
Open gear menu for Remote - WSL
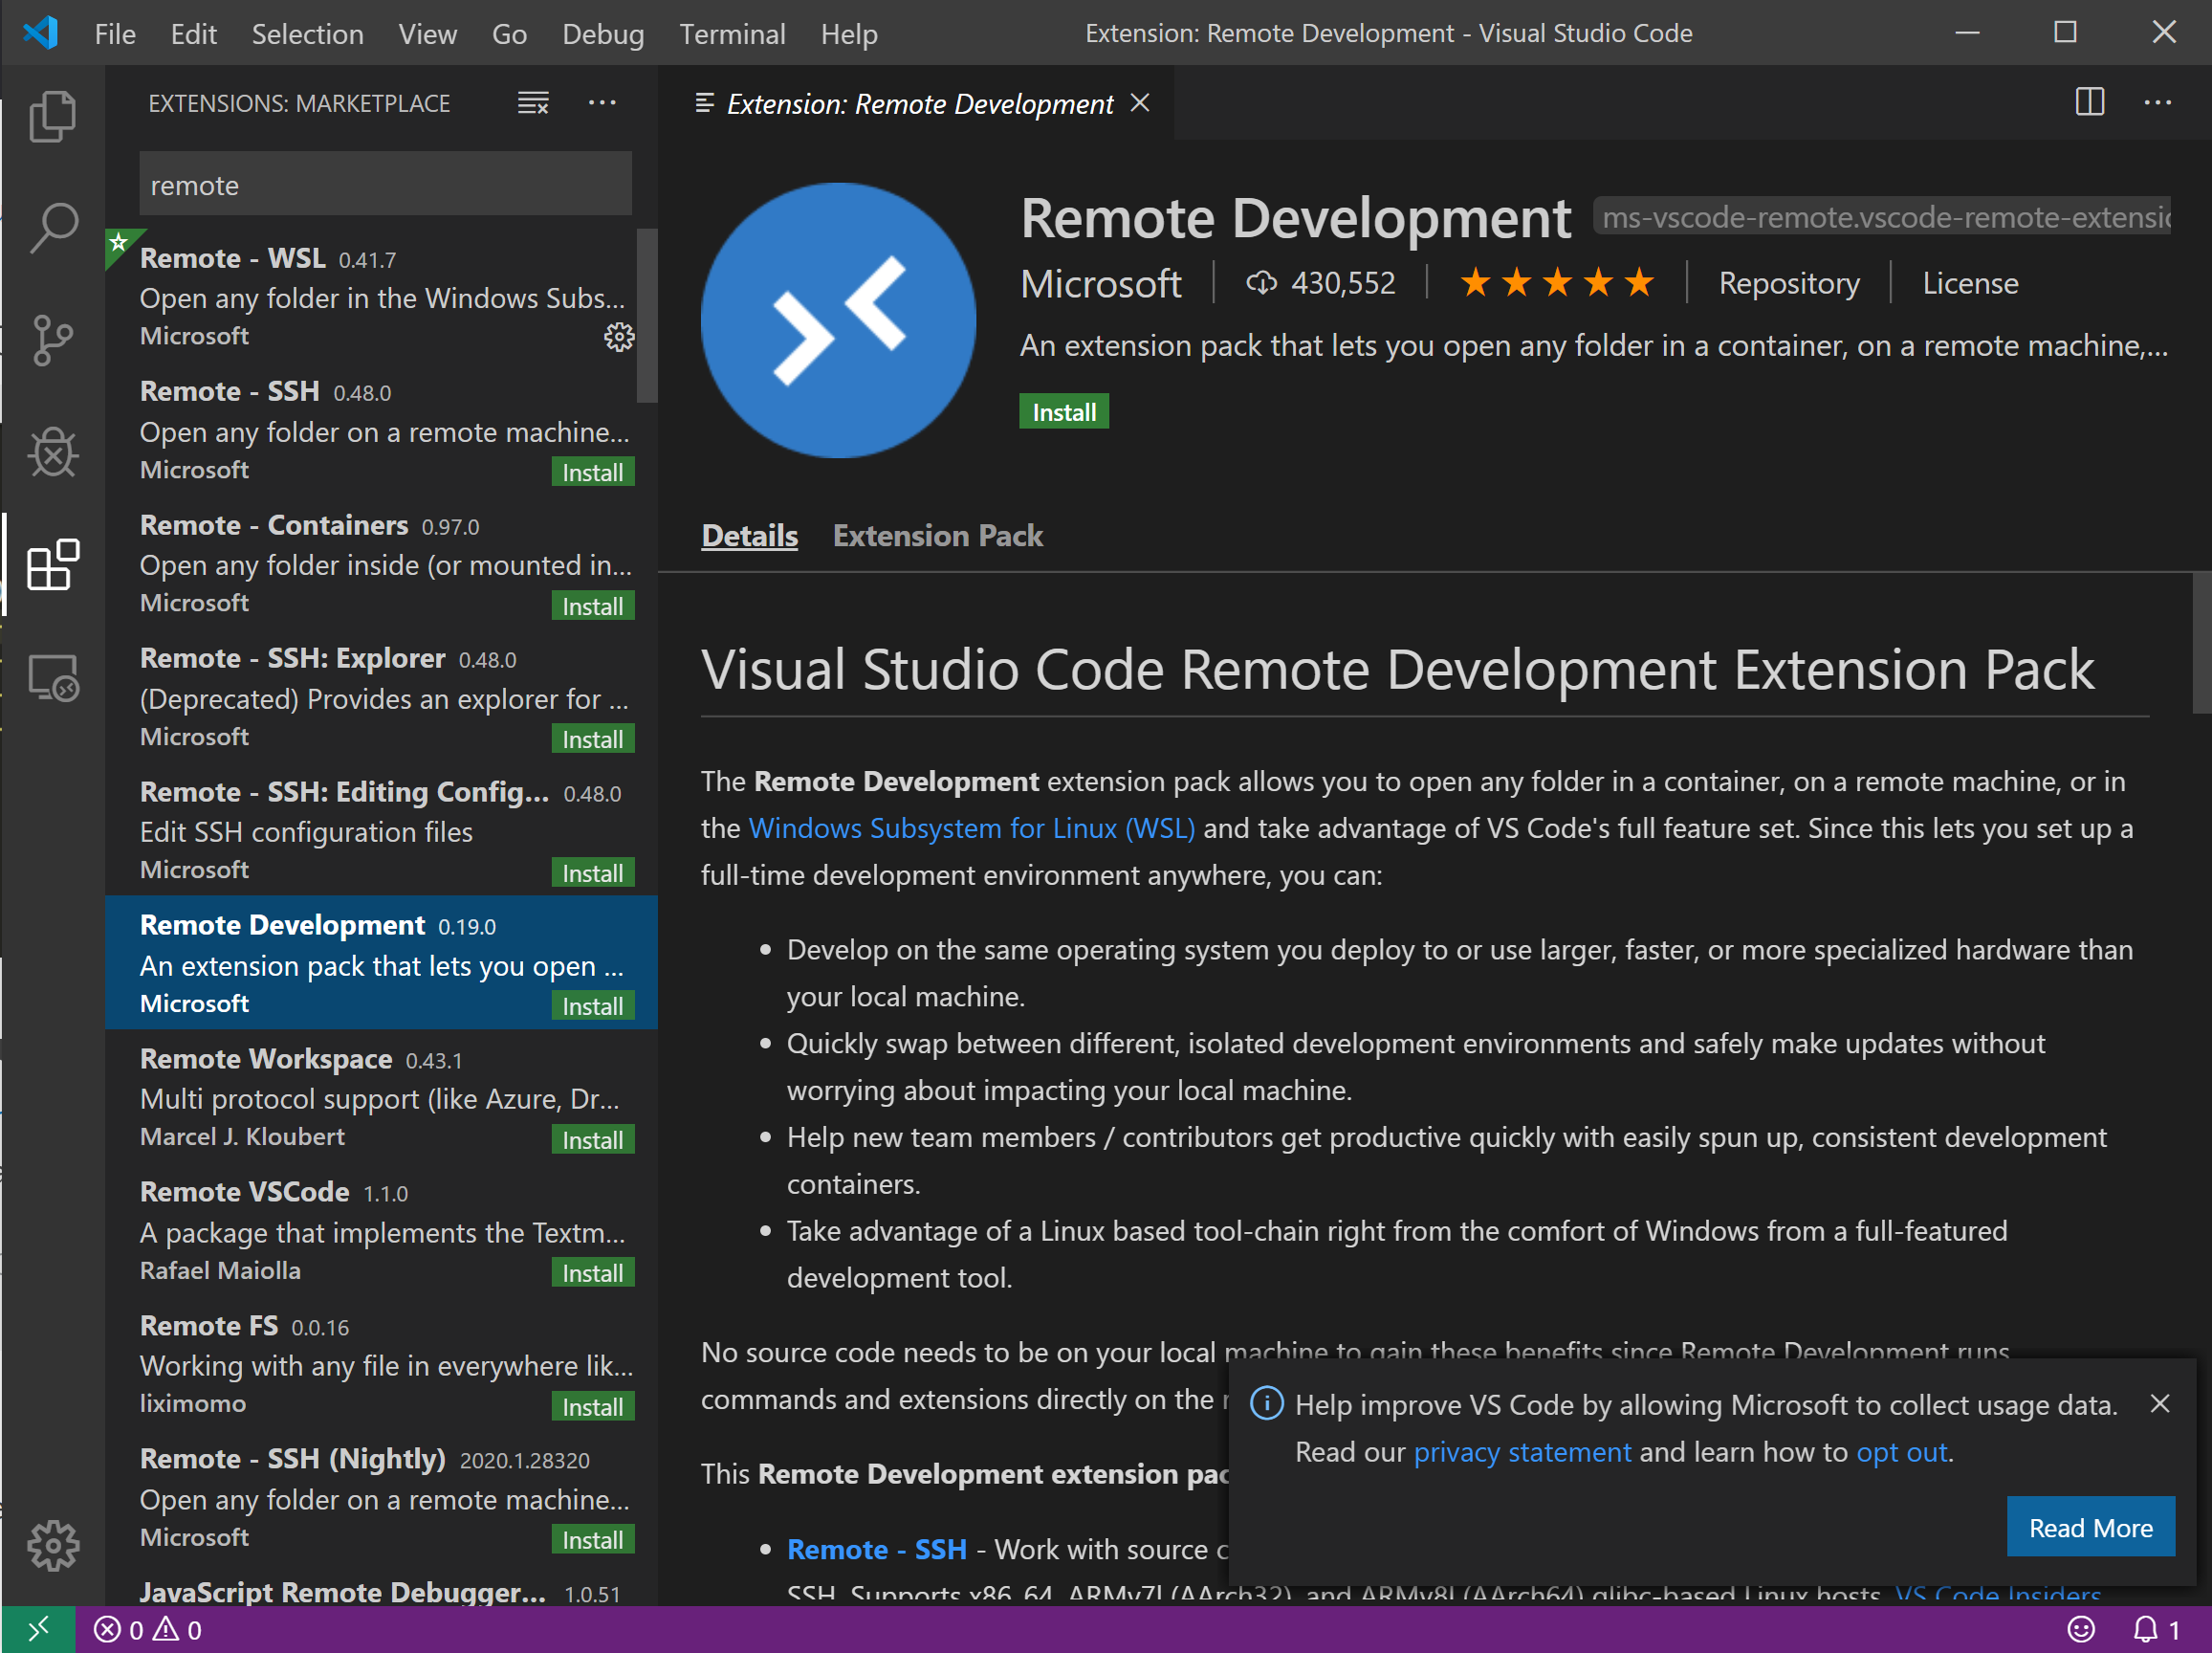click(619, 337)
